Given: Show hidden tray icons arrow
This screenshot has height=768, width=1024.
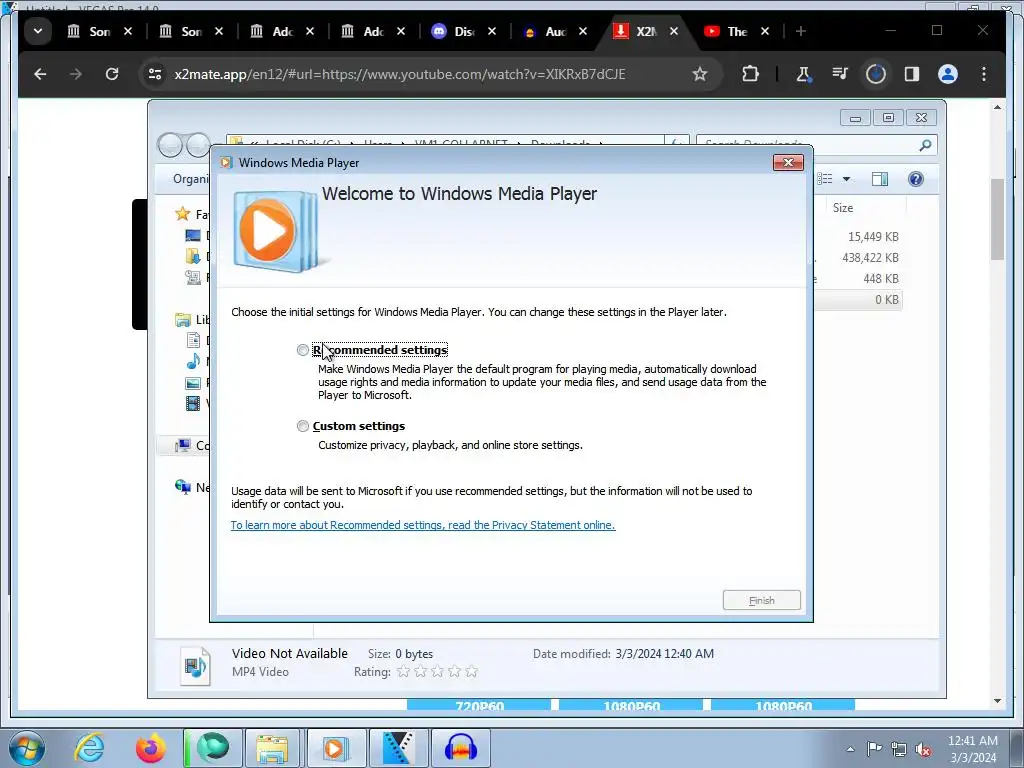Looking at the screenshot, I should coord(850,749).
